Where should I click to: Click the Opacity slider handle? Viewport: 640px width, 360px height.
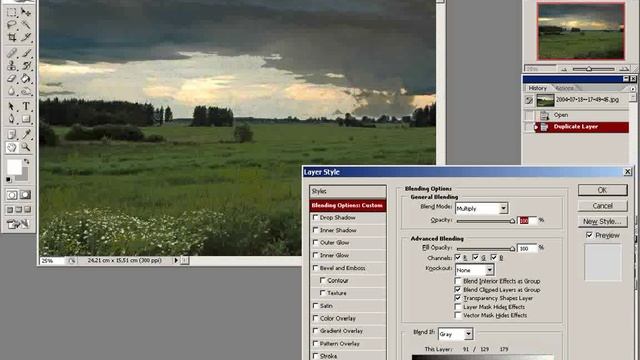point(512,221)
